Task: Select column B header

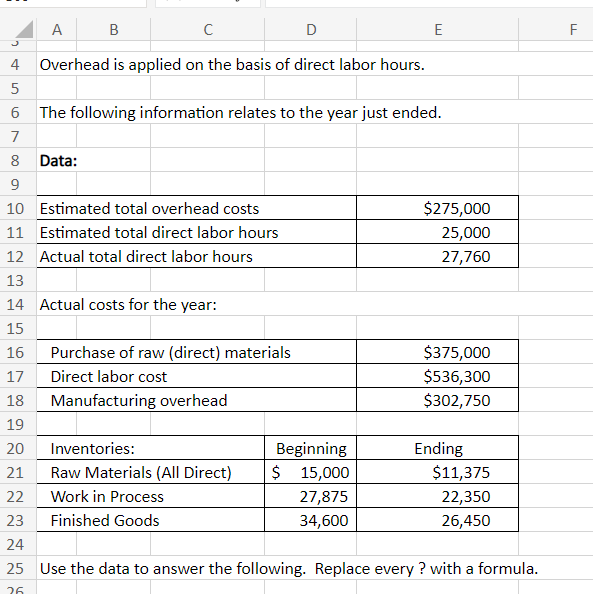Action: click(x=113, y=29)
